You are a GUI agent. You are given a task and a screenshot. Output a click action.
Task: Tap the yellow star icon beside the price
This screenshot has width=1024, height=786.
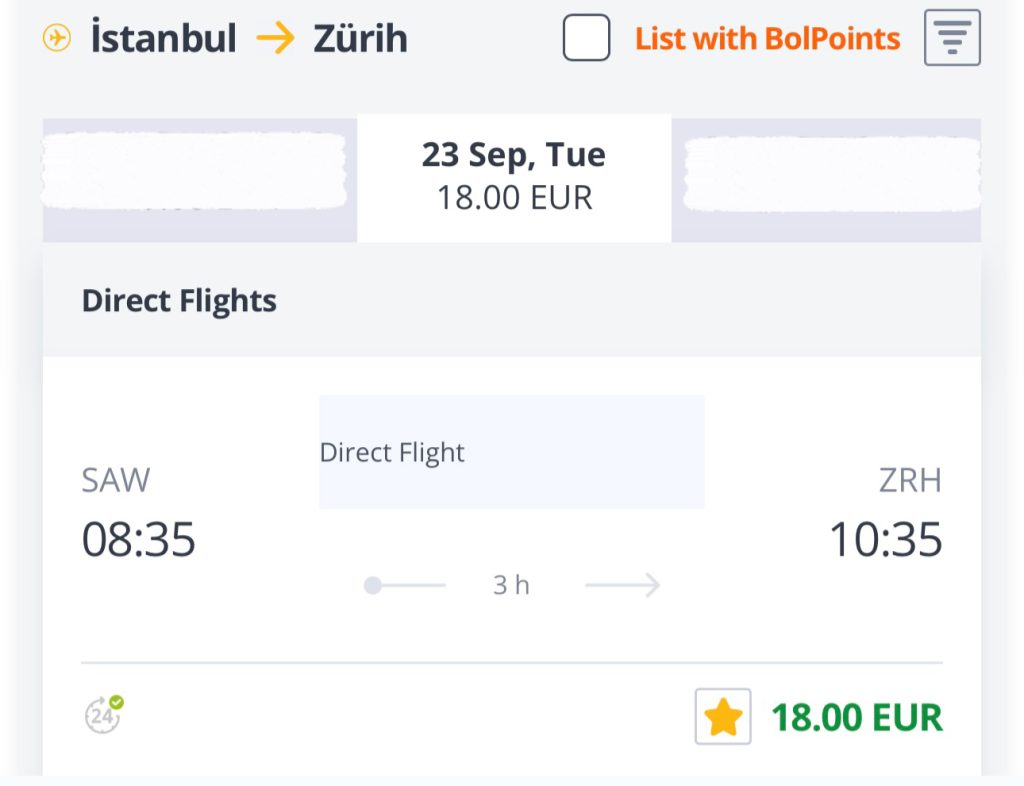point(723,717)
